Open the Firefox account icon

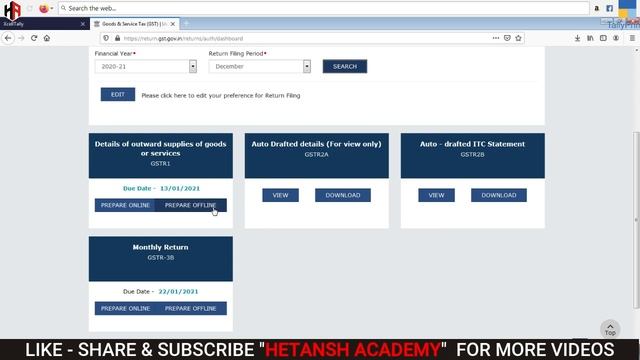pyautogui.click(x=616, y=38)
